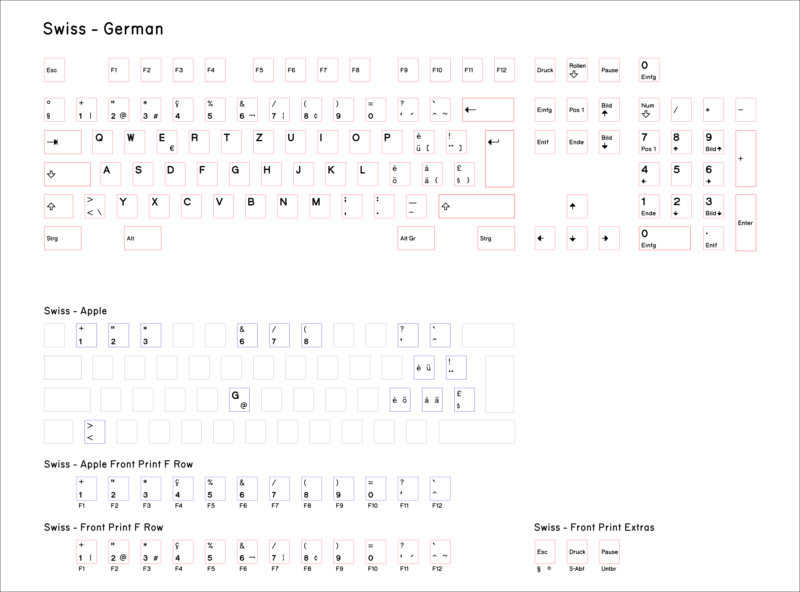
Task: Click the Z key
Action: 263,142
